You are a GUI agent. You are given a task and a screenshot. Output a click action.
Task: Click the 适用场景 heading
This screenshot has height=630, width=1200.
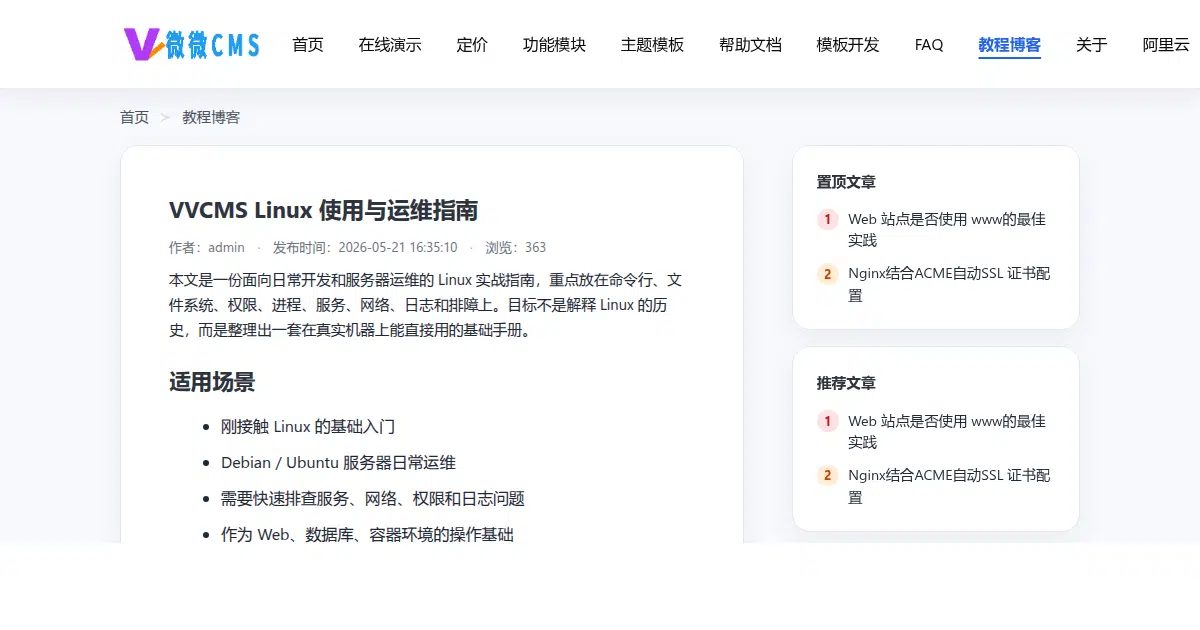pyautogui.click(x=212, y=382)
